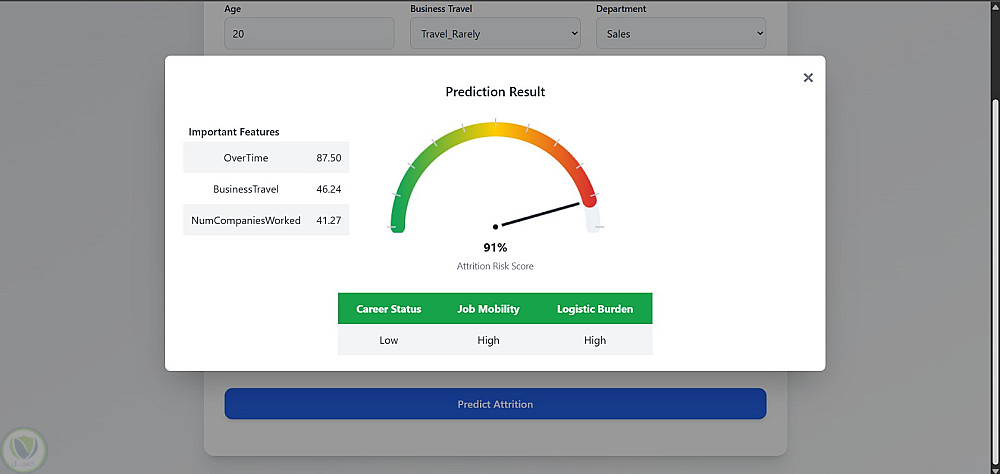Screen dimensions: 1000x474
Task: Click the gauge needle pivot dot
Action: click(495, 226)
